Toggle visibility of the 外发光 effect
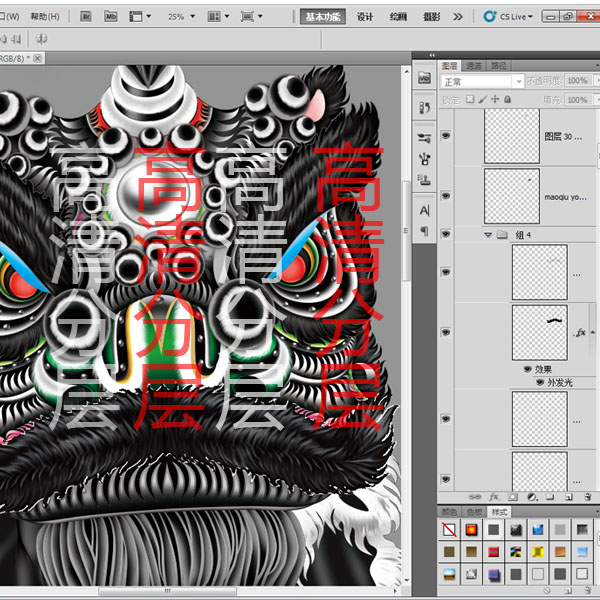The image size is (600, 600). click(x=540, y=382)
